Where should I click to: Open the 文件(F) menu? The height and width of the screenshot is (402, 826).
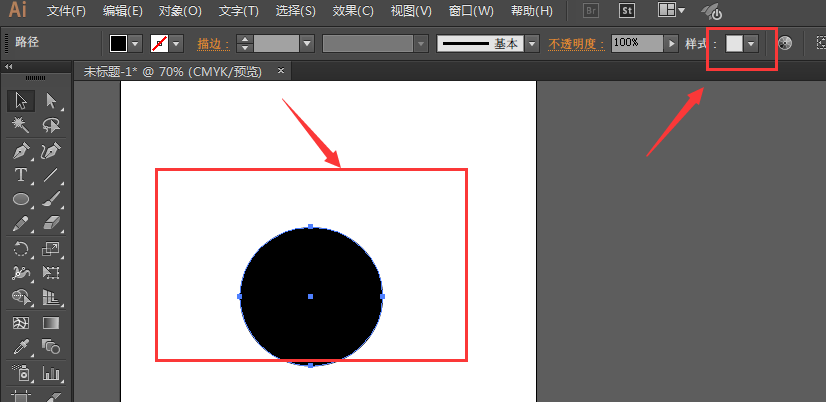[x=66, y=11]
